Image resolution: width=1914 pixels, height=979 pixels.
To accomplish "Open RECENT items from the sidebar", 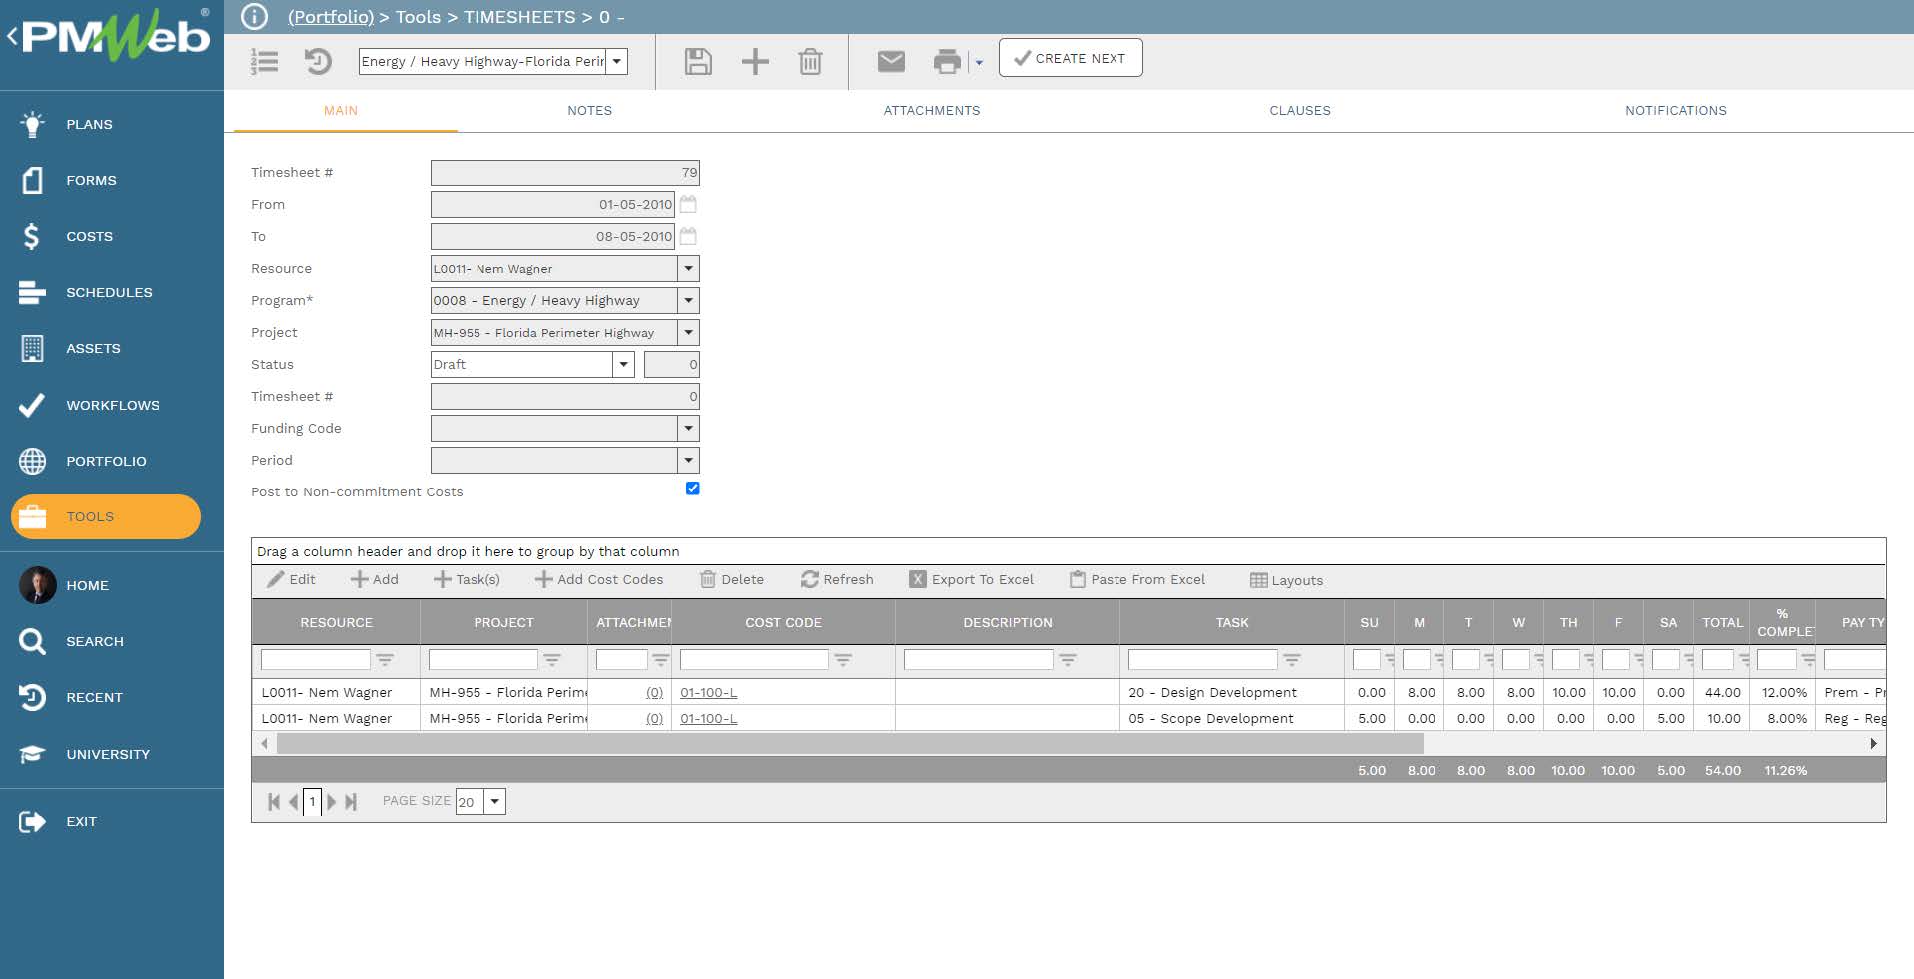I will (94, 697).
